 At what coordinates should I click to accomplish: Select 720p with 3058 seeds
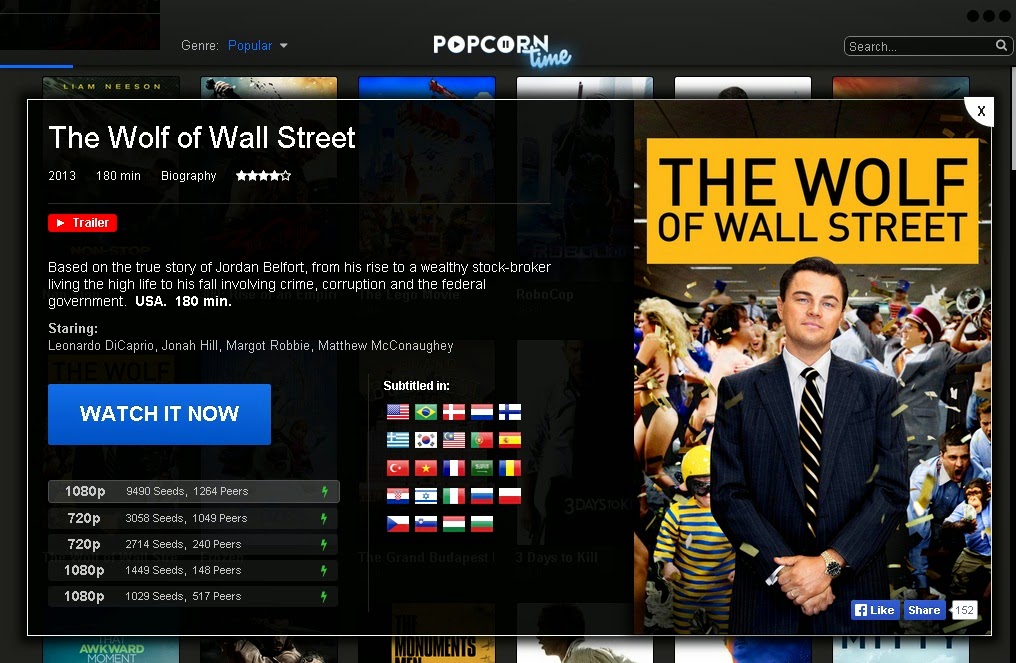coord(193,518)
